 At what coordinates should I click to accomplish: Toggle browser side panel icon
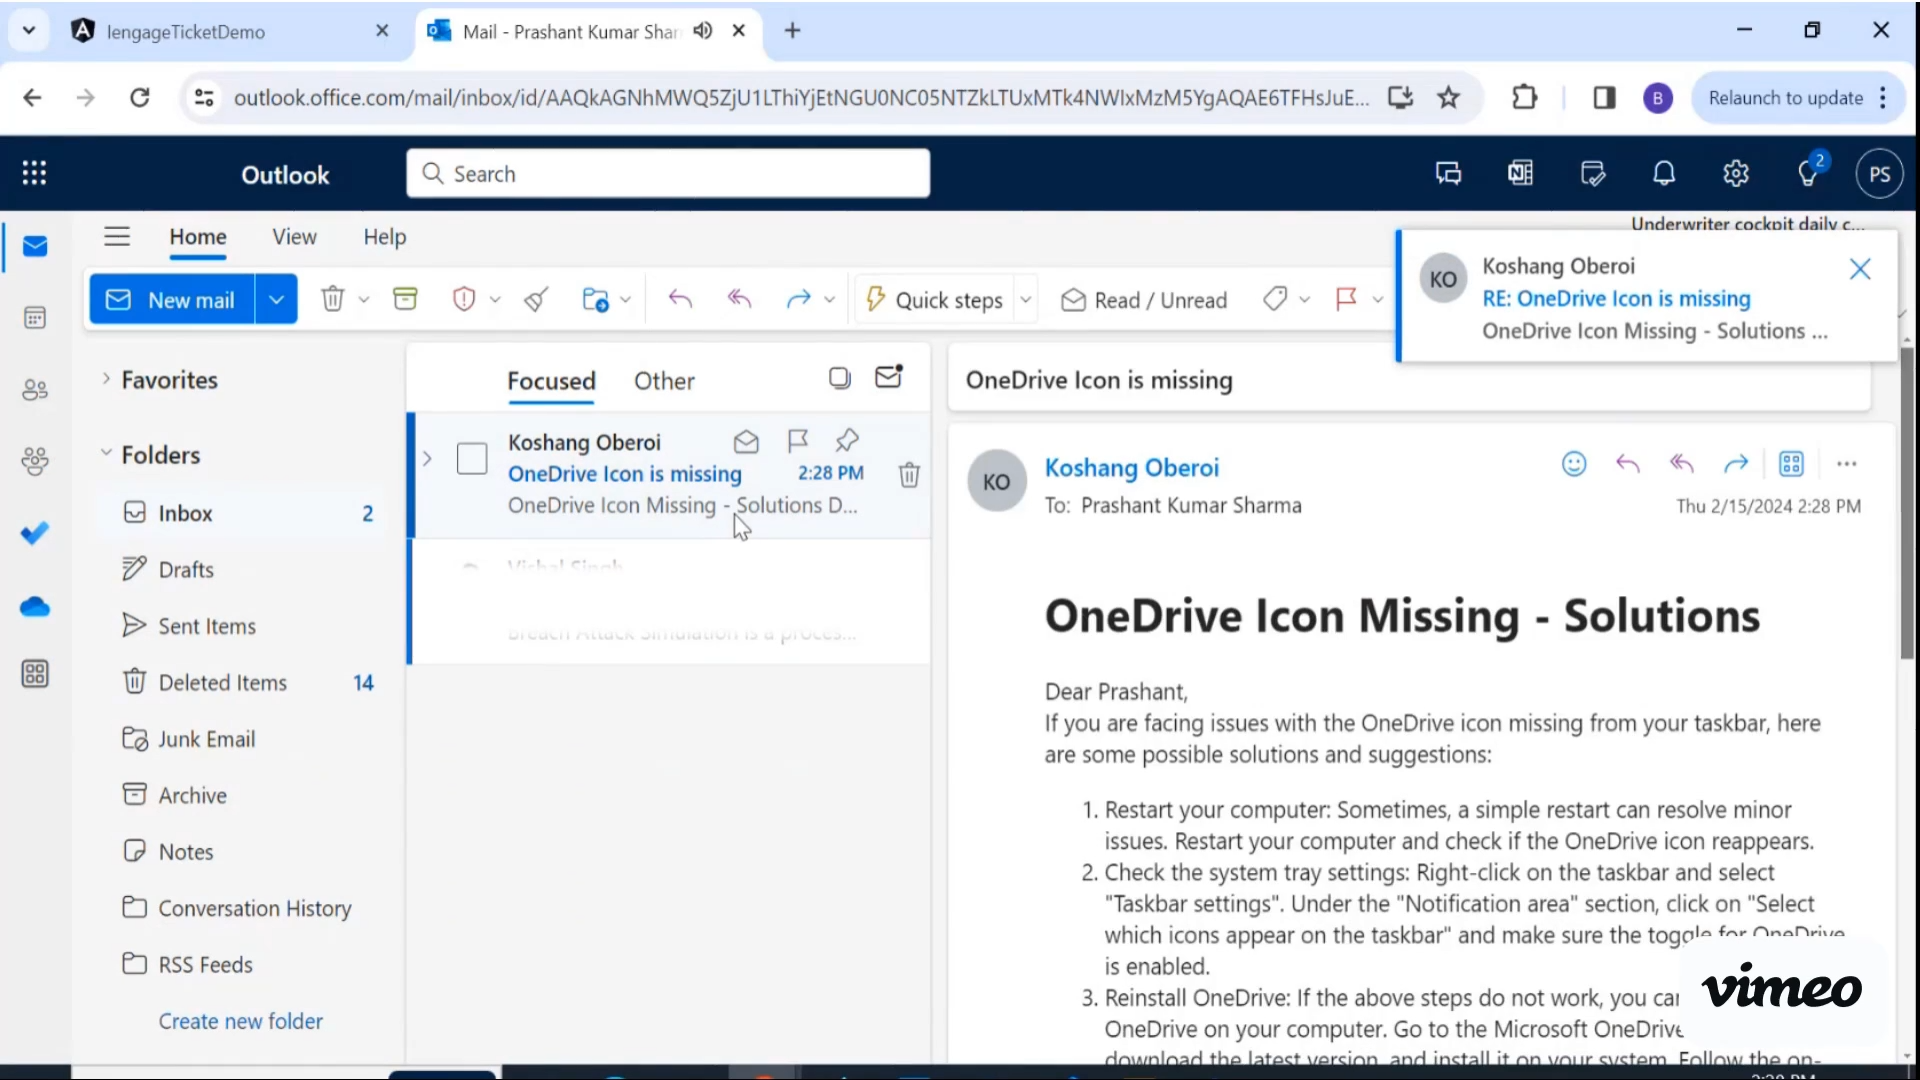click(1604, 97)
